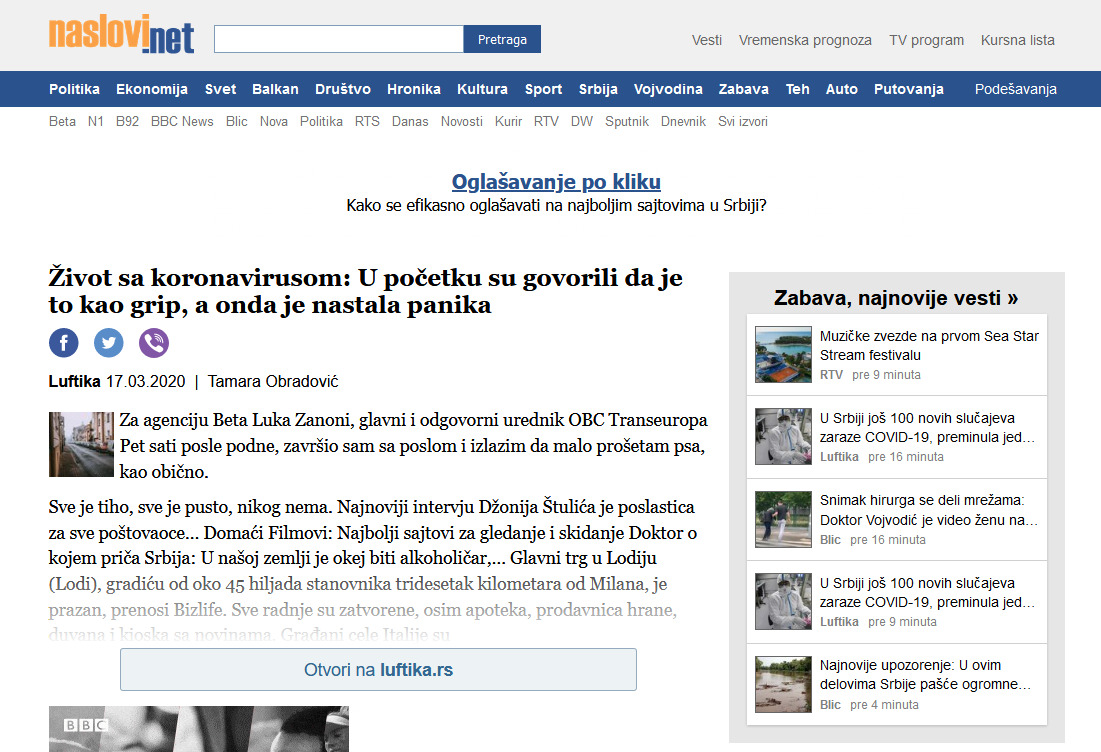Image resolution: width=1101 pixels, height=752 pixels.
Task: Open COVID-19 news from 9 minutes ago
Action: [927, 593]
